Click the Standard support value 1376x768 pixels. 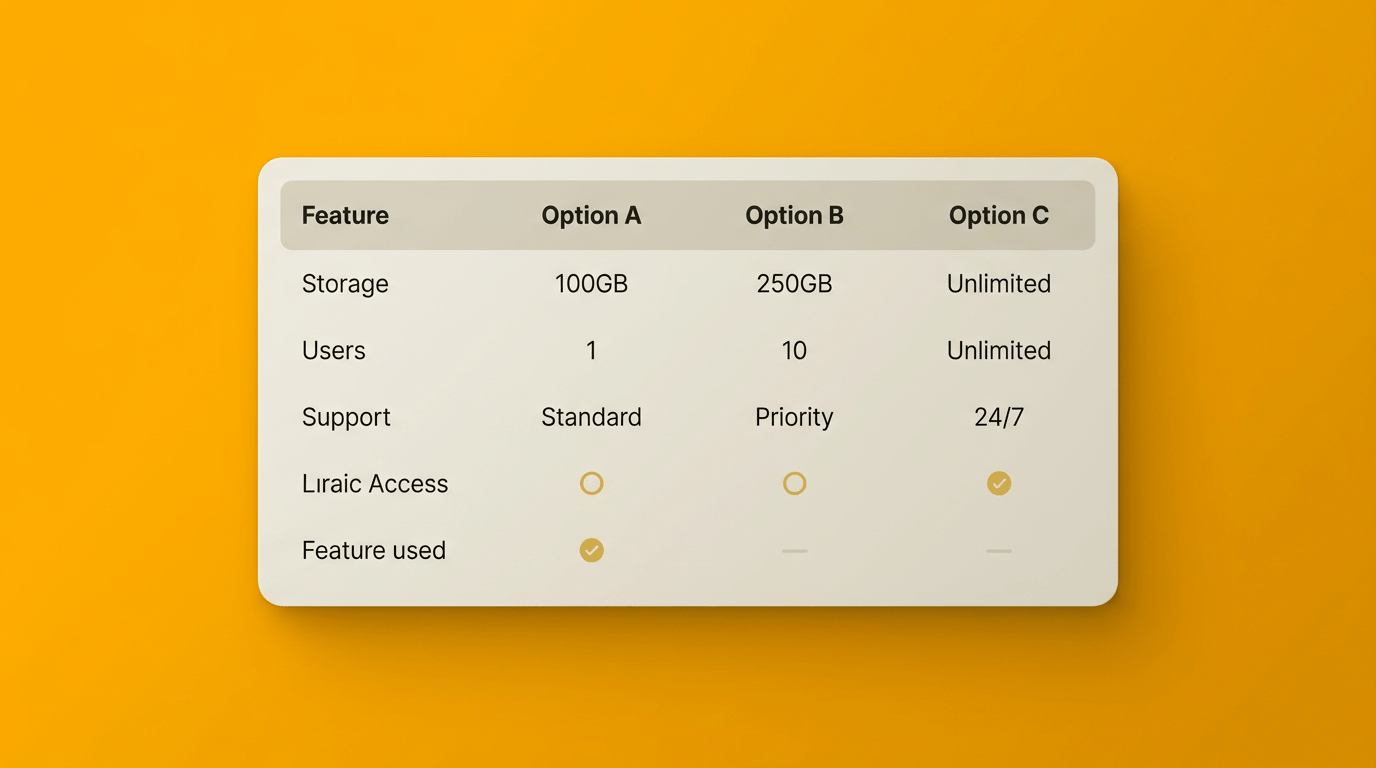point(591,417)
